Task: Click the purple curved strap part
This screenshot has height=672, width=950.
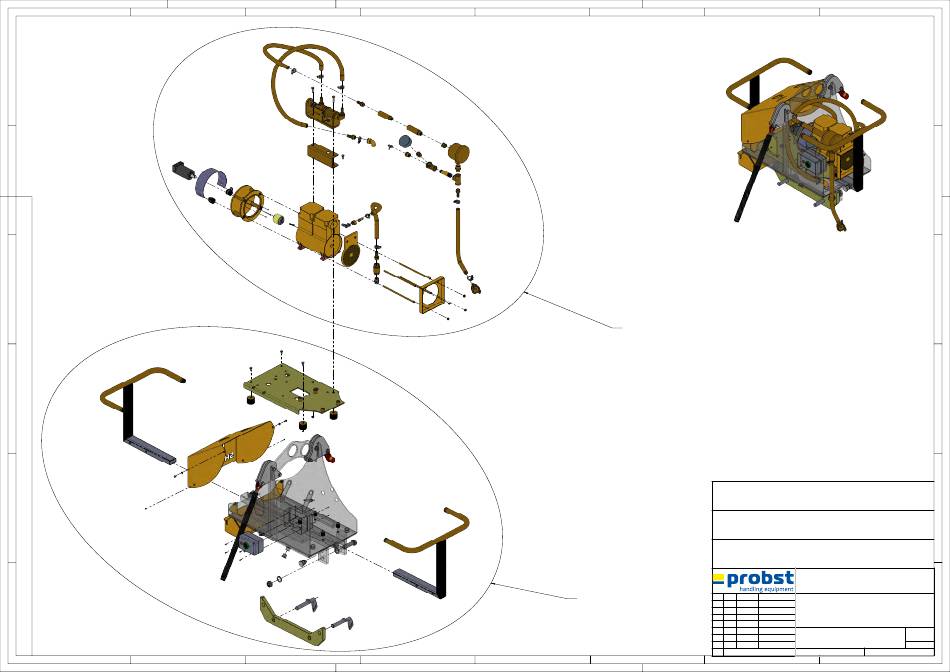Action: pos(211,184)
